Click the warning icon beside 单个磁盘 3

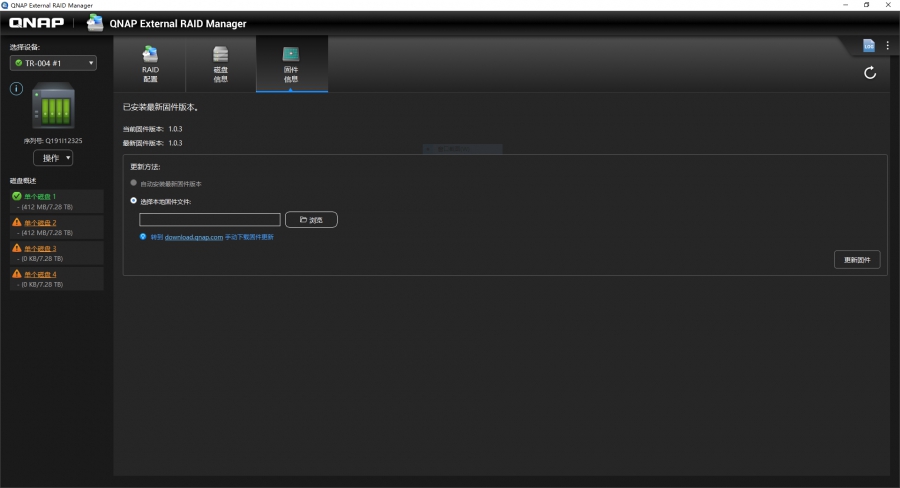17,247
